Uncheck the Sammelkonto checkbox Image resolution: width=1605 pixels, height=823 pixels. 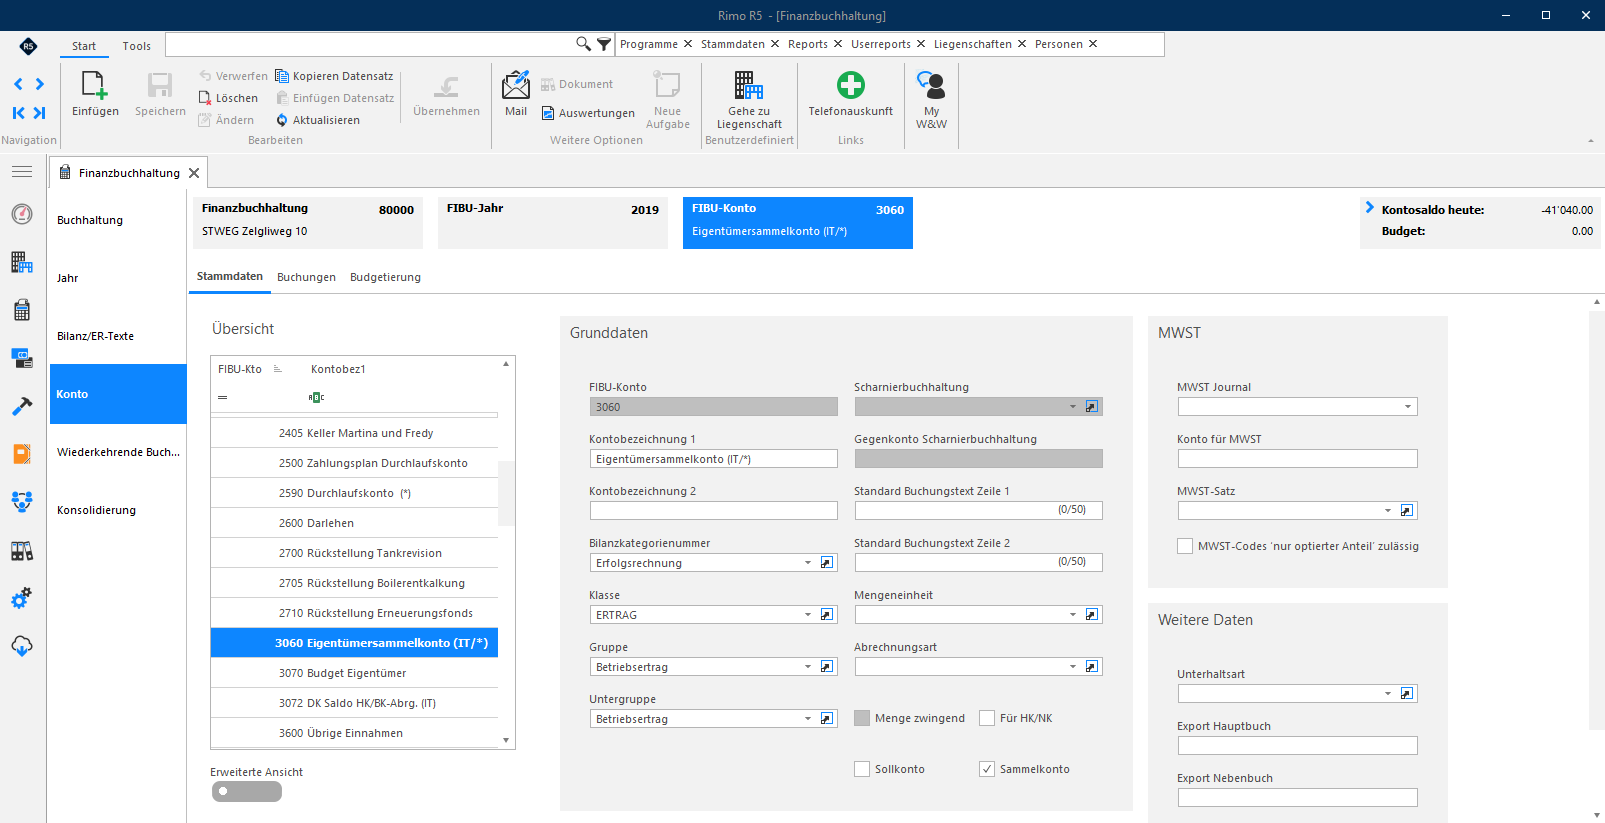pyautogui.click(x=987, y=769)
